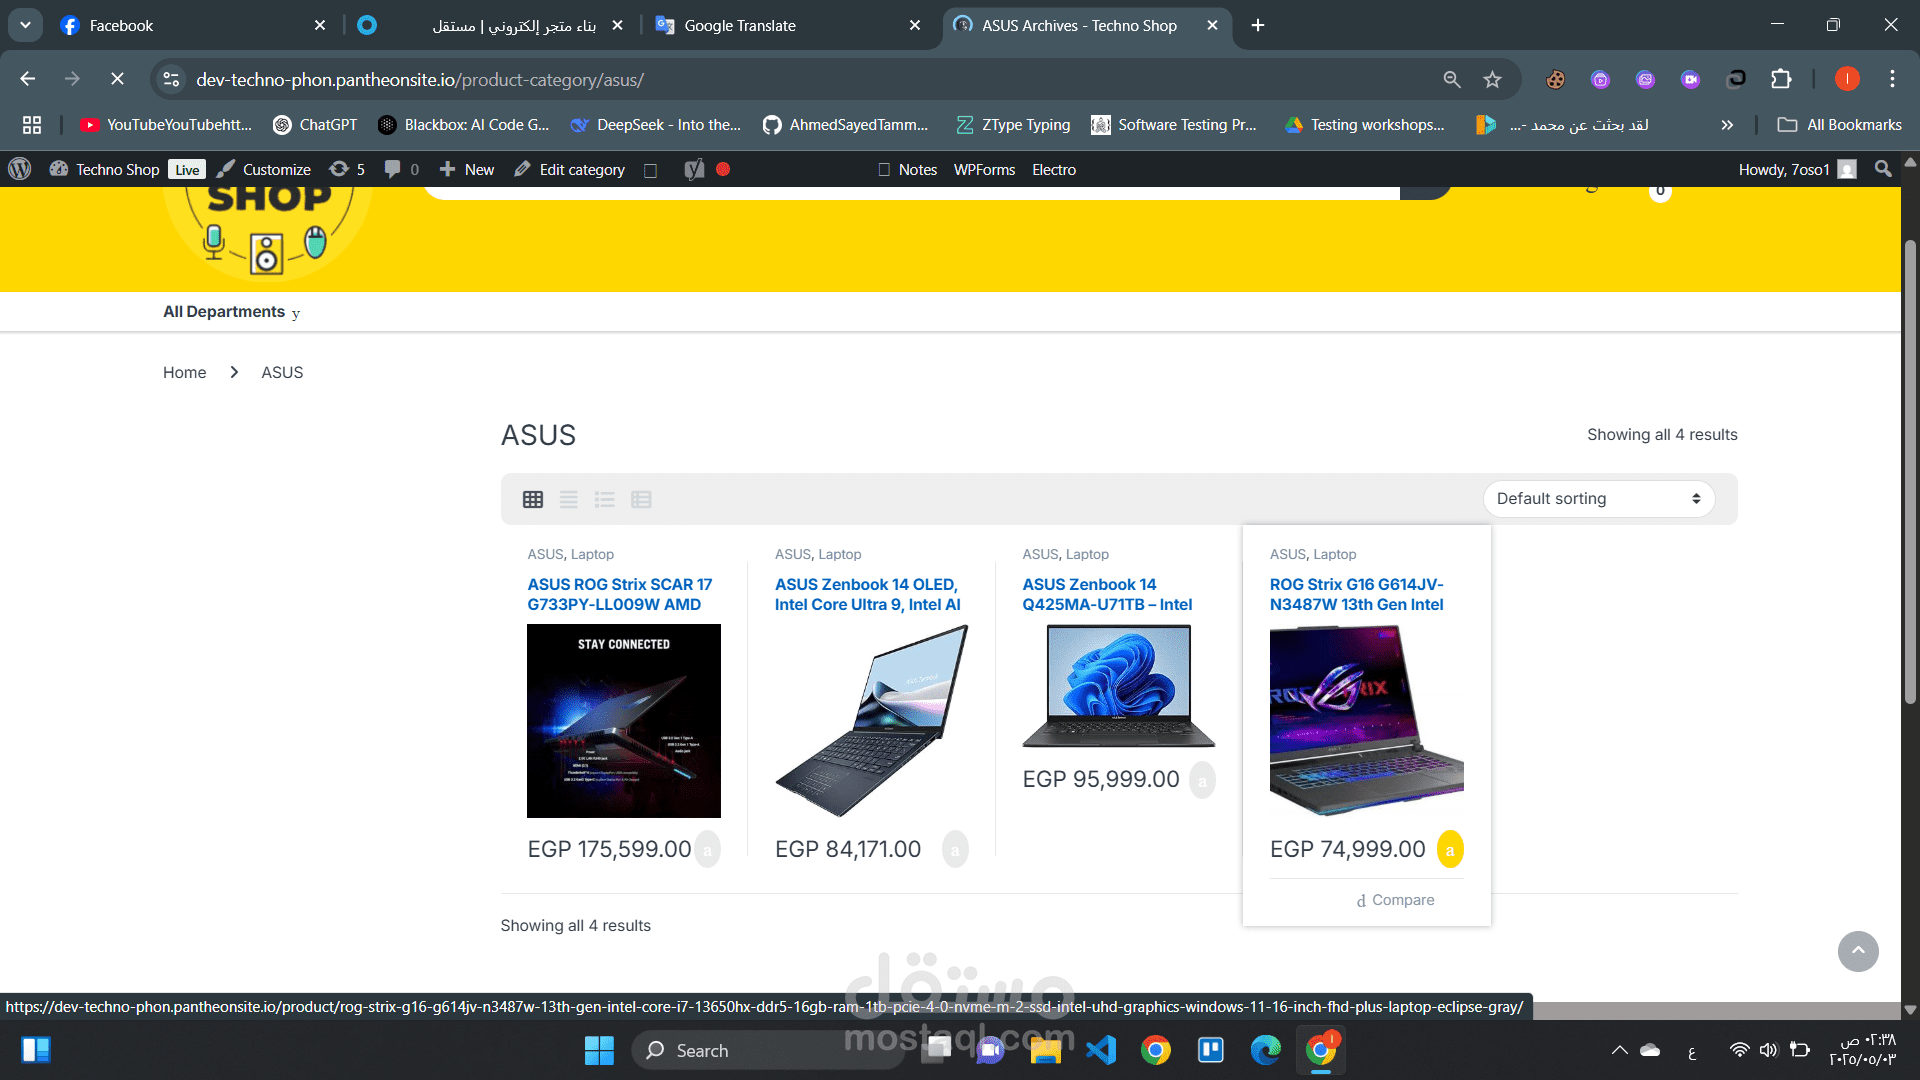Select the list view layout icon

click(x=569, y=499)
